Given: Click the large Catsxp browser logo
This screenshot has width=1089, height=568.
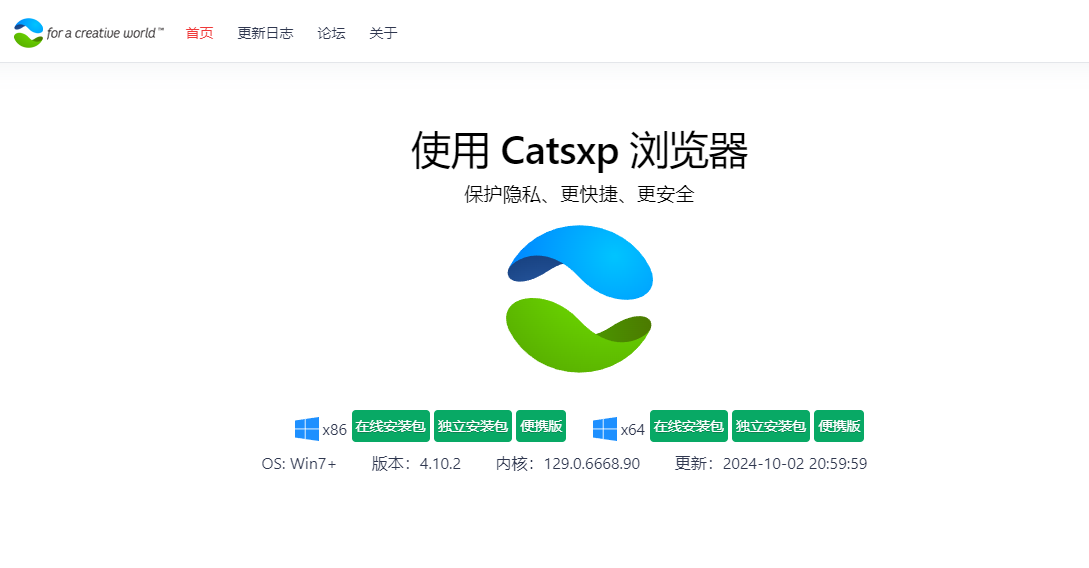Looking at the screenshot, I should point(579,299).
